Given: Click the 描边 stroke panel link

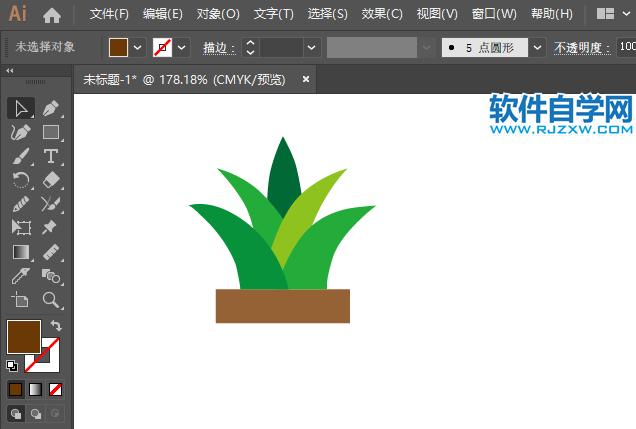Looking at the screenshot, I should pyautogui.click(x=219, y=48).
